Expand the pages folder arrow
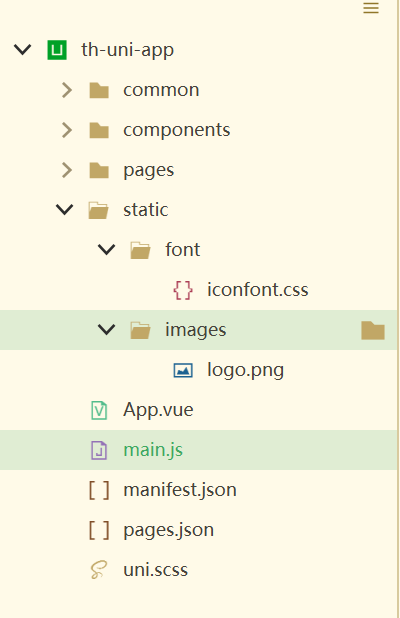400x618 pixels. pos(67,170)
